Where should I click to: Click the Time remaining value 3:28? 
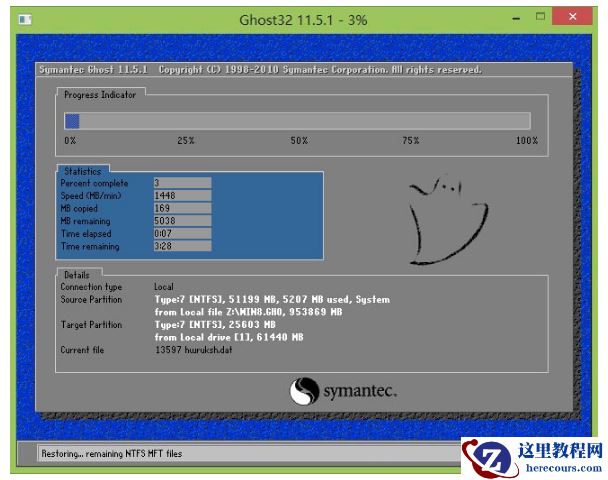[181, 246]
